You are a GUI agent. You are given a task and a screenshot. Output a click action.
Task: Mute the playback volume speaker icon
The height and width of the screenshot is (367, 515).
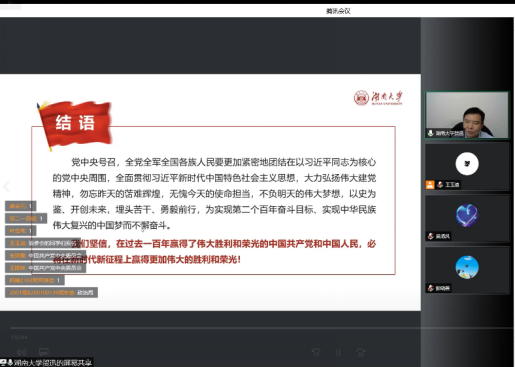(21, 352)
